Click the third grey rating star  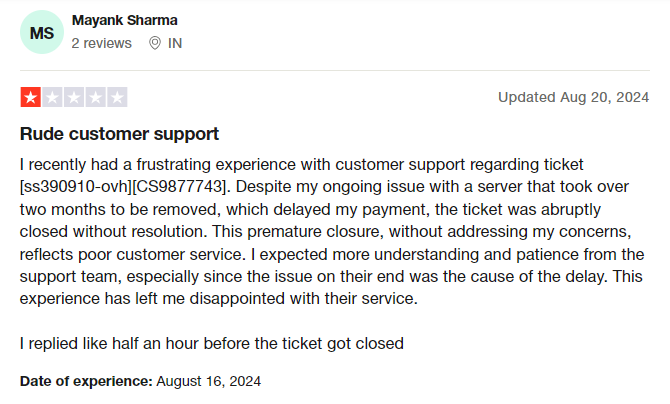tap(74, 98)
